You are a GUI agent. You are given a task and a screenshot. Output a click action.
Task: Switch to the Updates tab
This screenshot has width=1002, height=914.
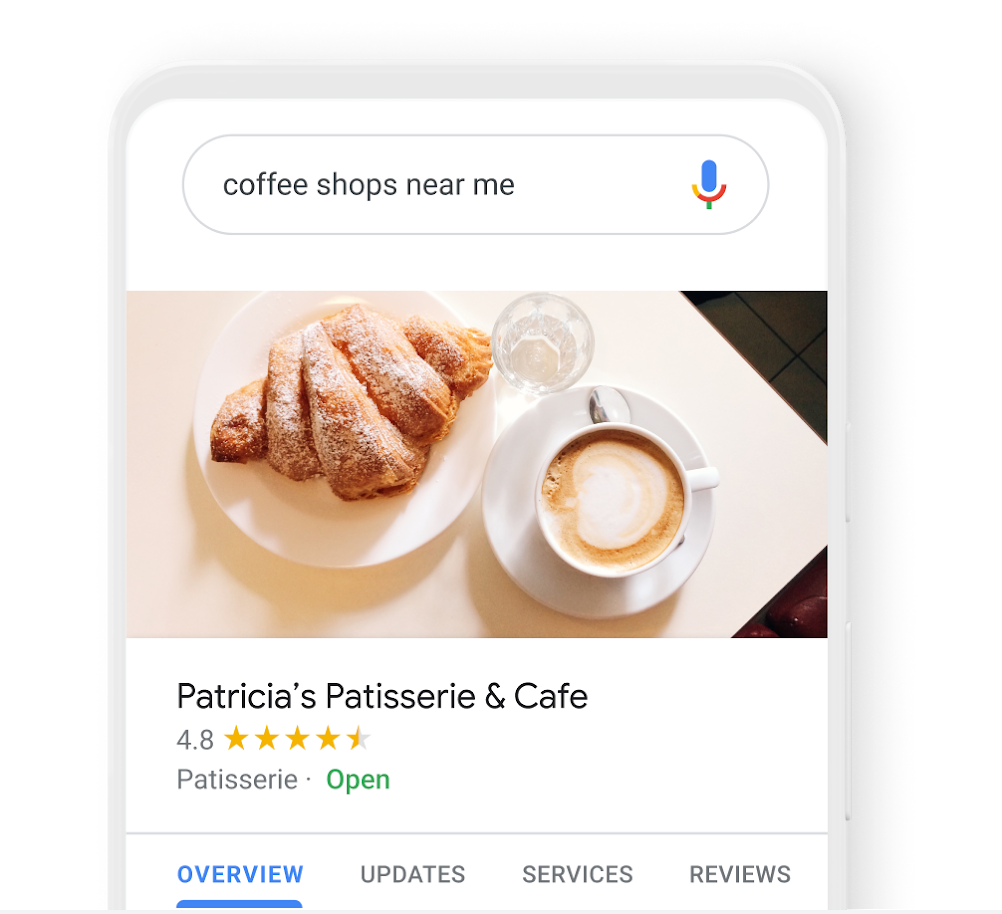[413, 874]
